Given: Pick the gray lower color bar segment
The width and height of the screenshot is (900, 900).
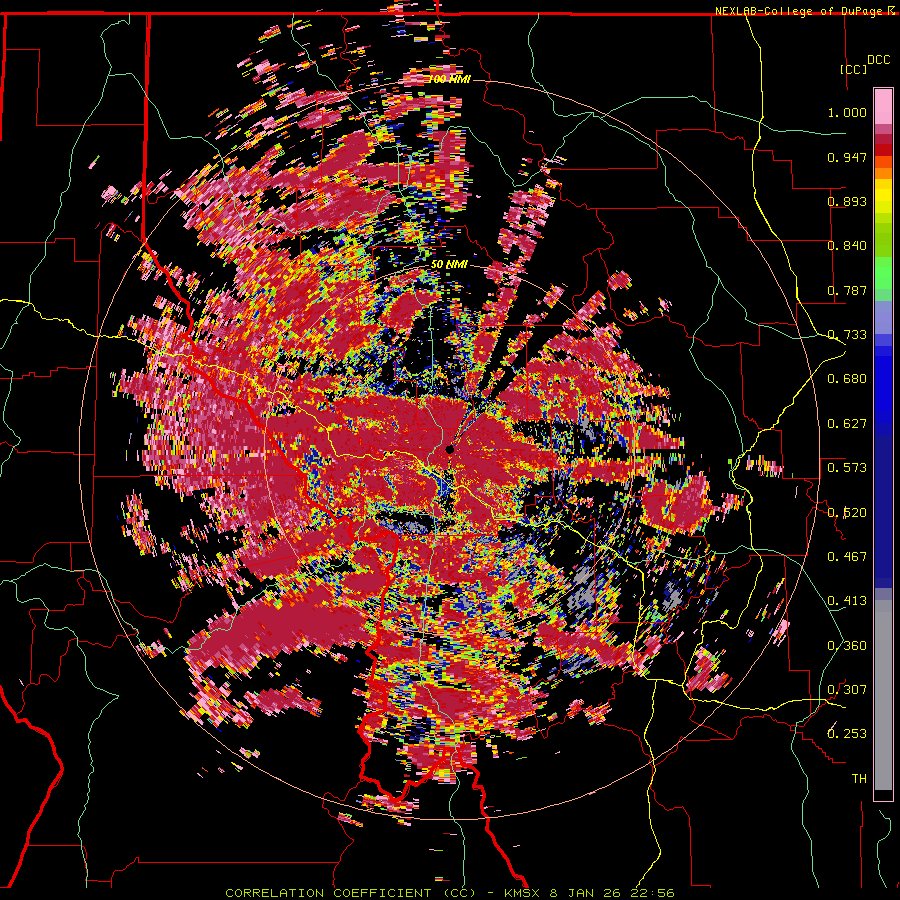Looking at the screenshot, I should click(x=883, y=695).
